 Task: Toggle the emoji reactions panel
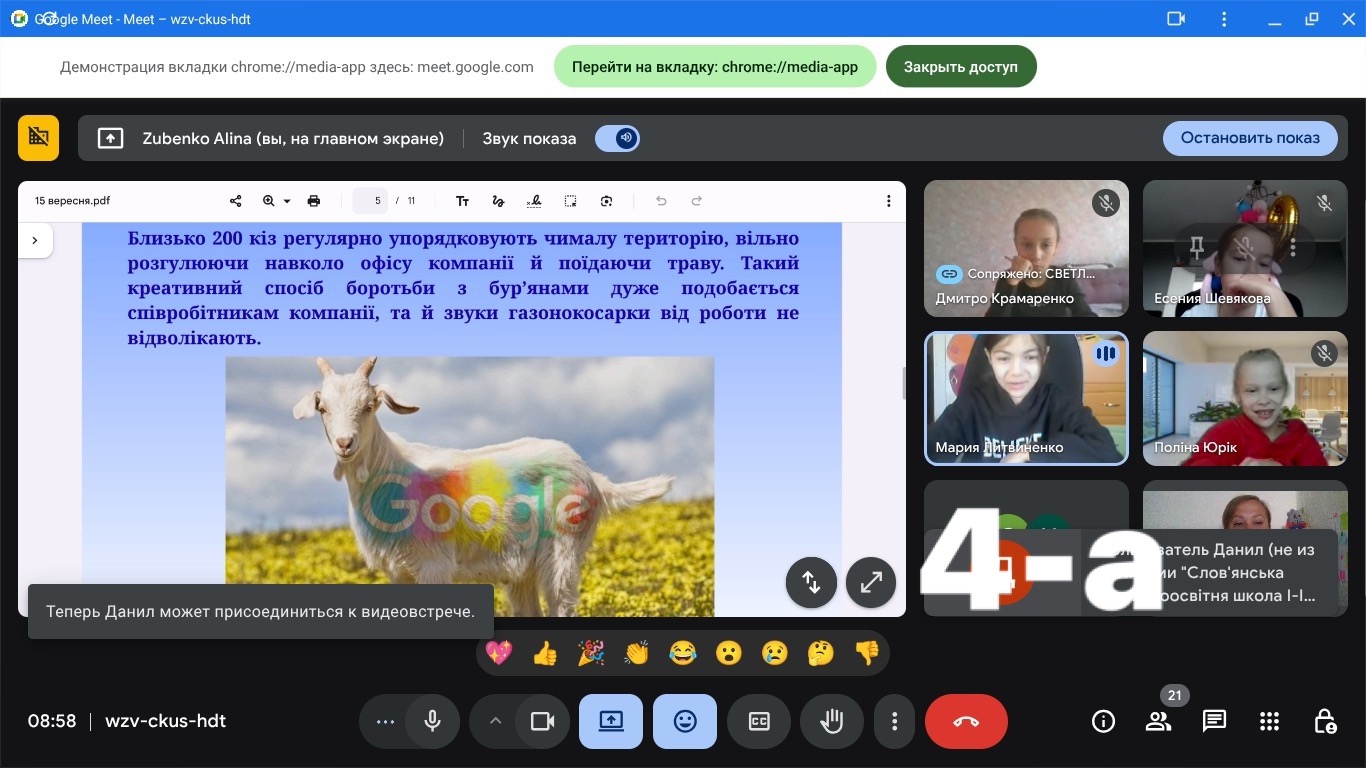pos(685,722)
